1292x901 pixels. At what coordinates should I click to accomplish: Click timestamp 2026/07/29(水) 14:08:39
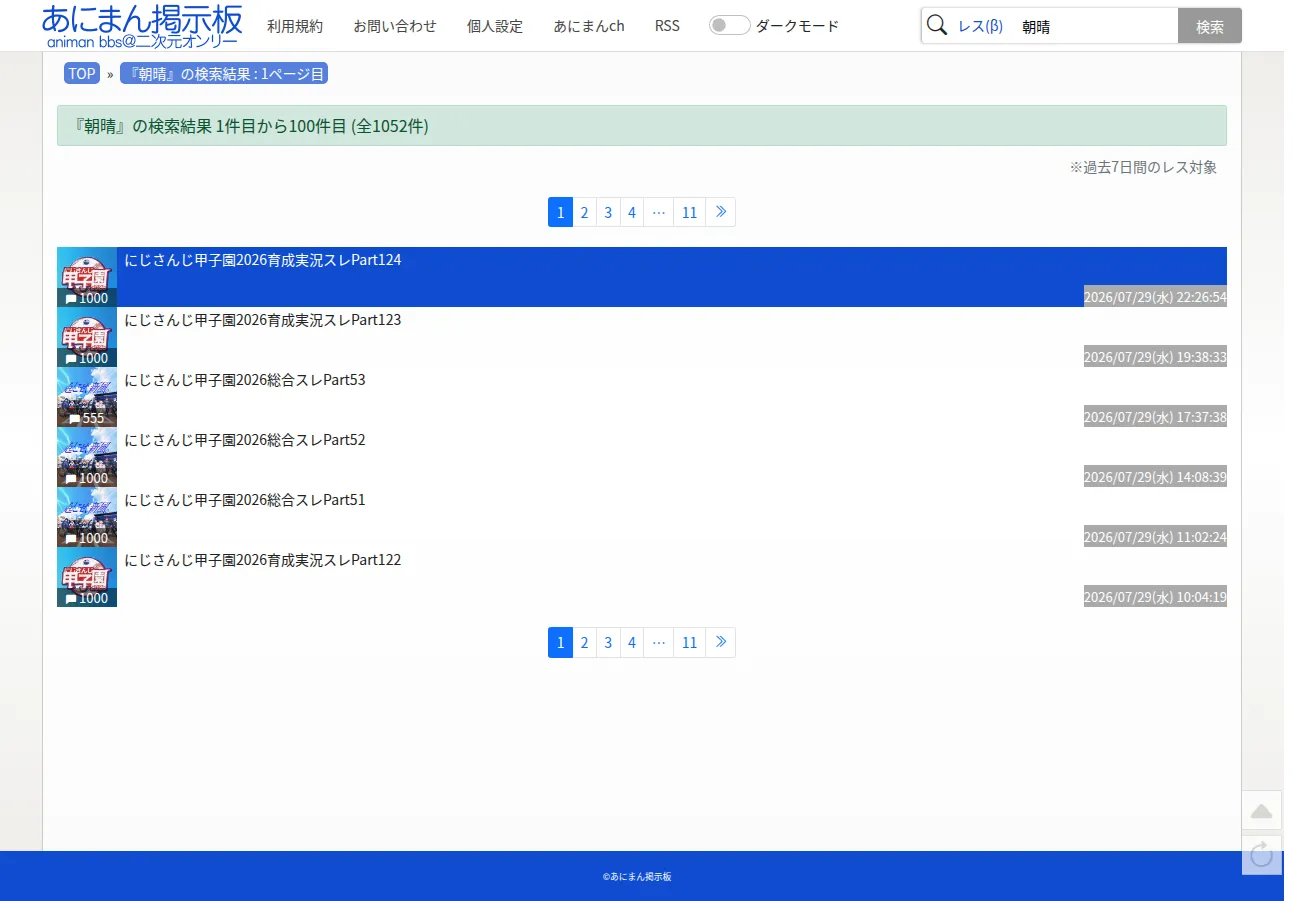(x=1155, y=477)
